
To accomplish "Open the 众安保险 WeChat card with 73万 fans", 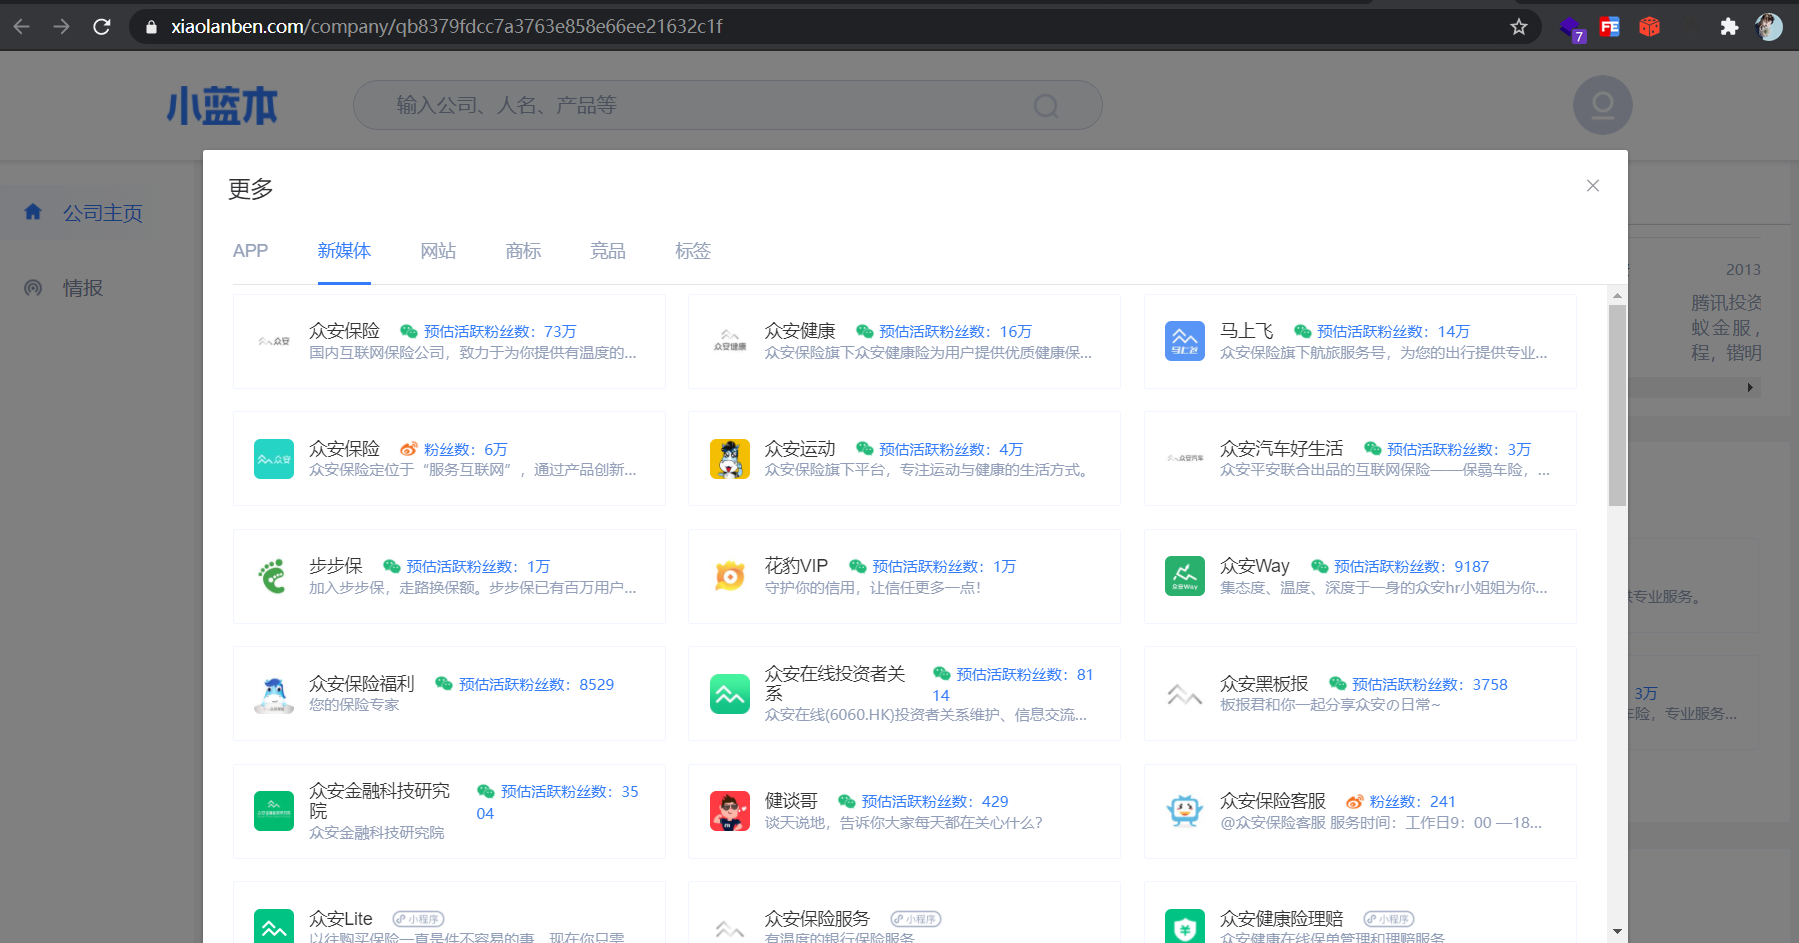I will [x=449, y=341].
